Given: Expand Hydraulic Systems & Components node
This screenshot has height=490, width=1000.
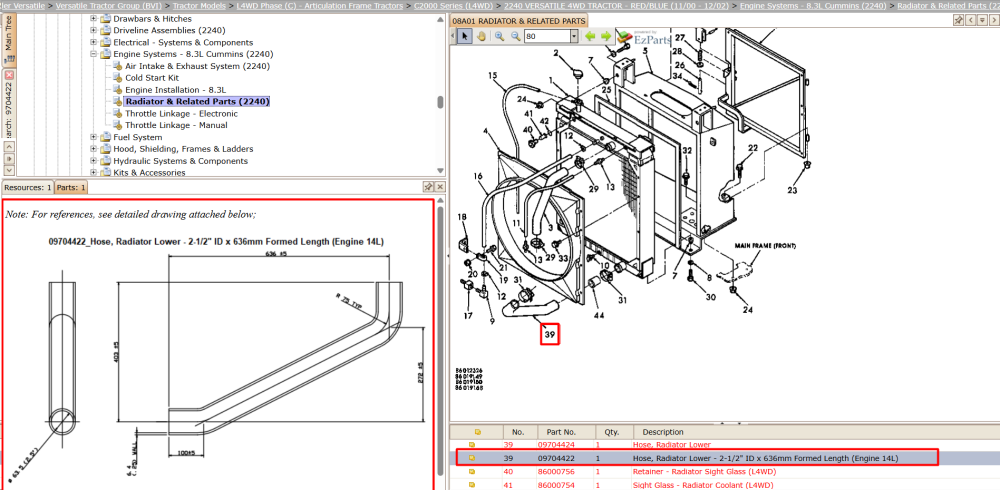Looking at the screenshot, I should pyautogui.click(x=94, y=161).
